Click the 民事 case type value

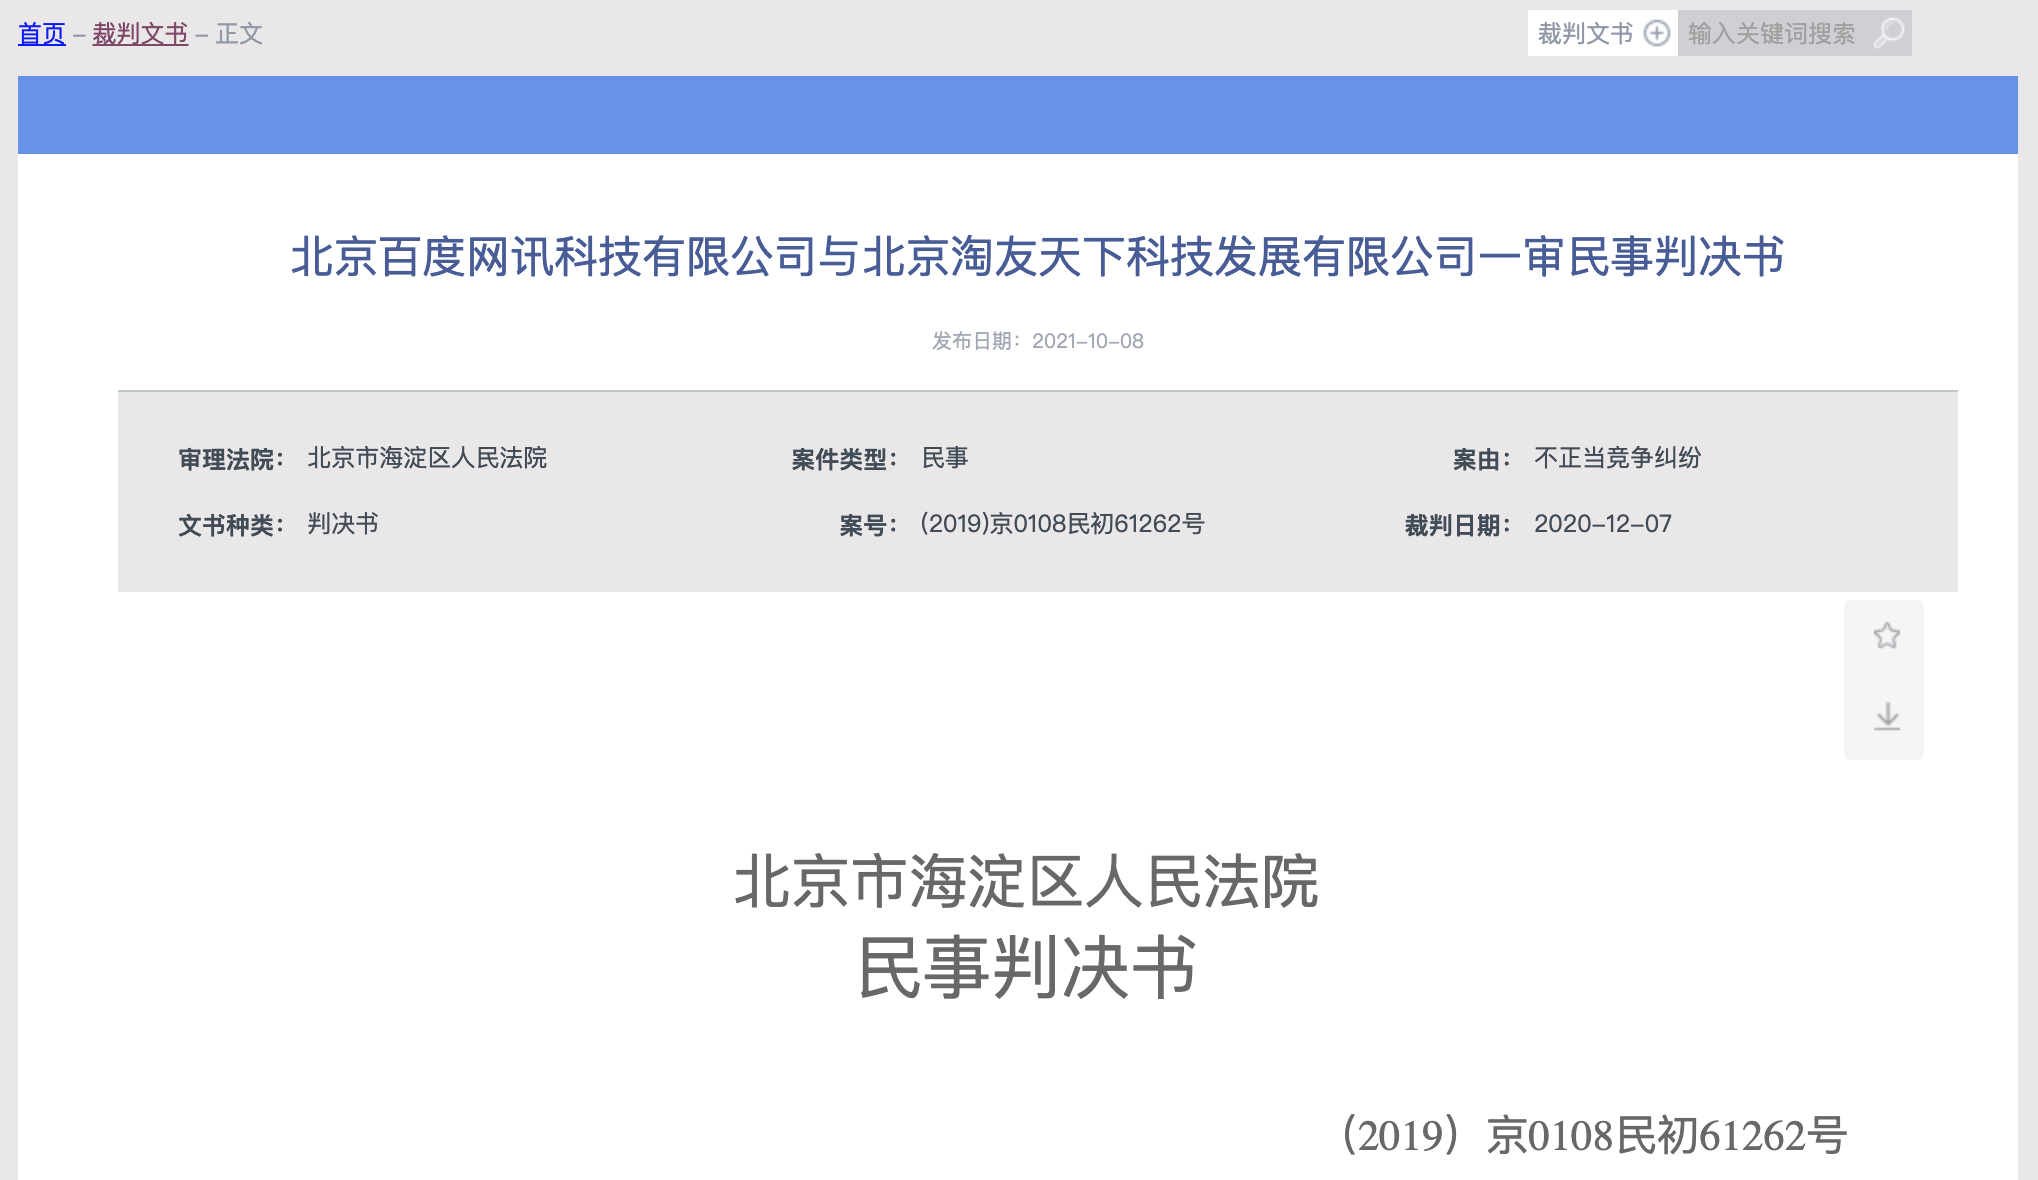point(944,458)
